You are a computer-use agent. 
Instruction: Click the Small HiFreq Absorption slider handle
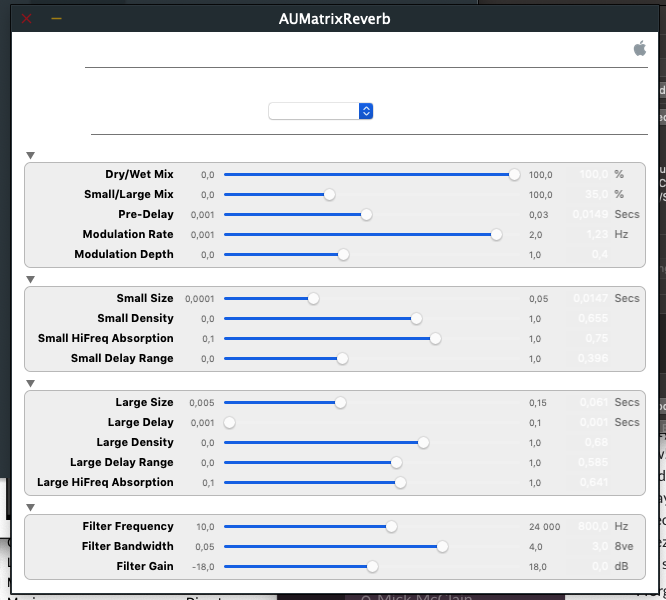(x=435, y=338)
